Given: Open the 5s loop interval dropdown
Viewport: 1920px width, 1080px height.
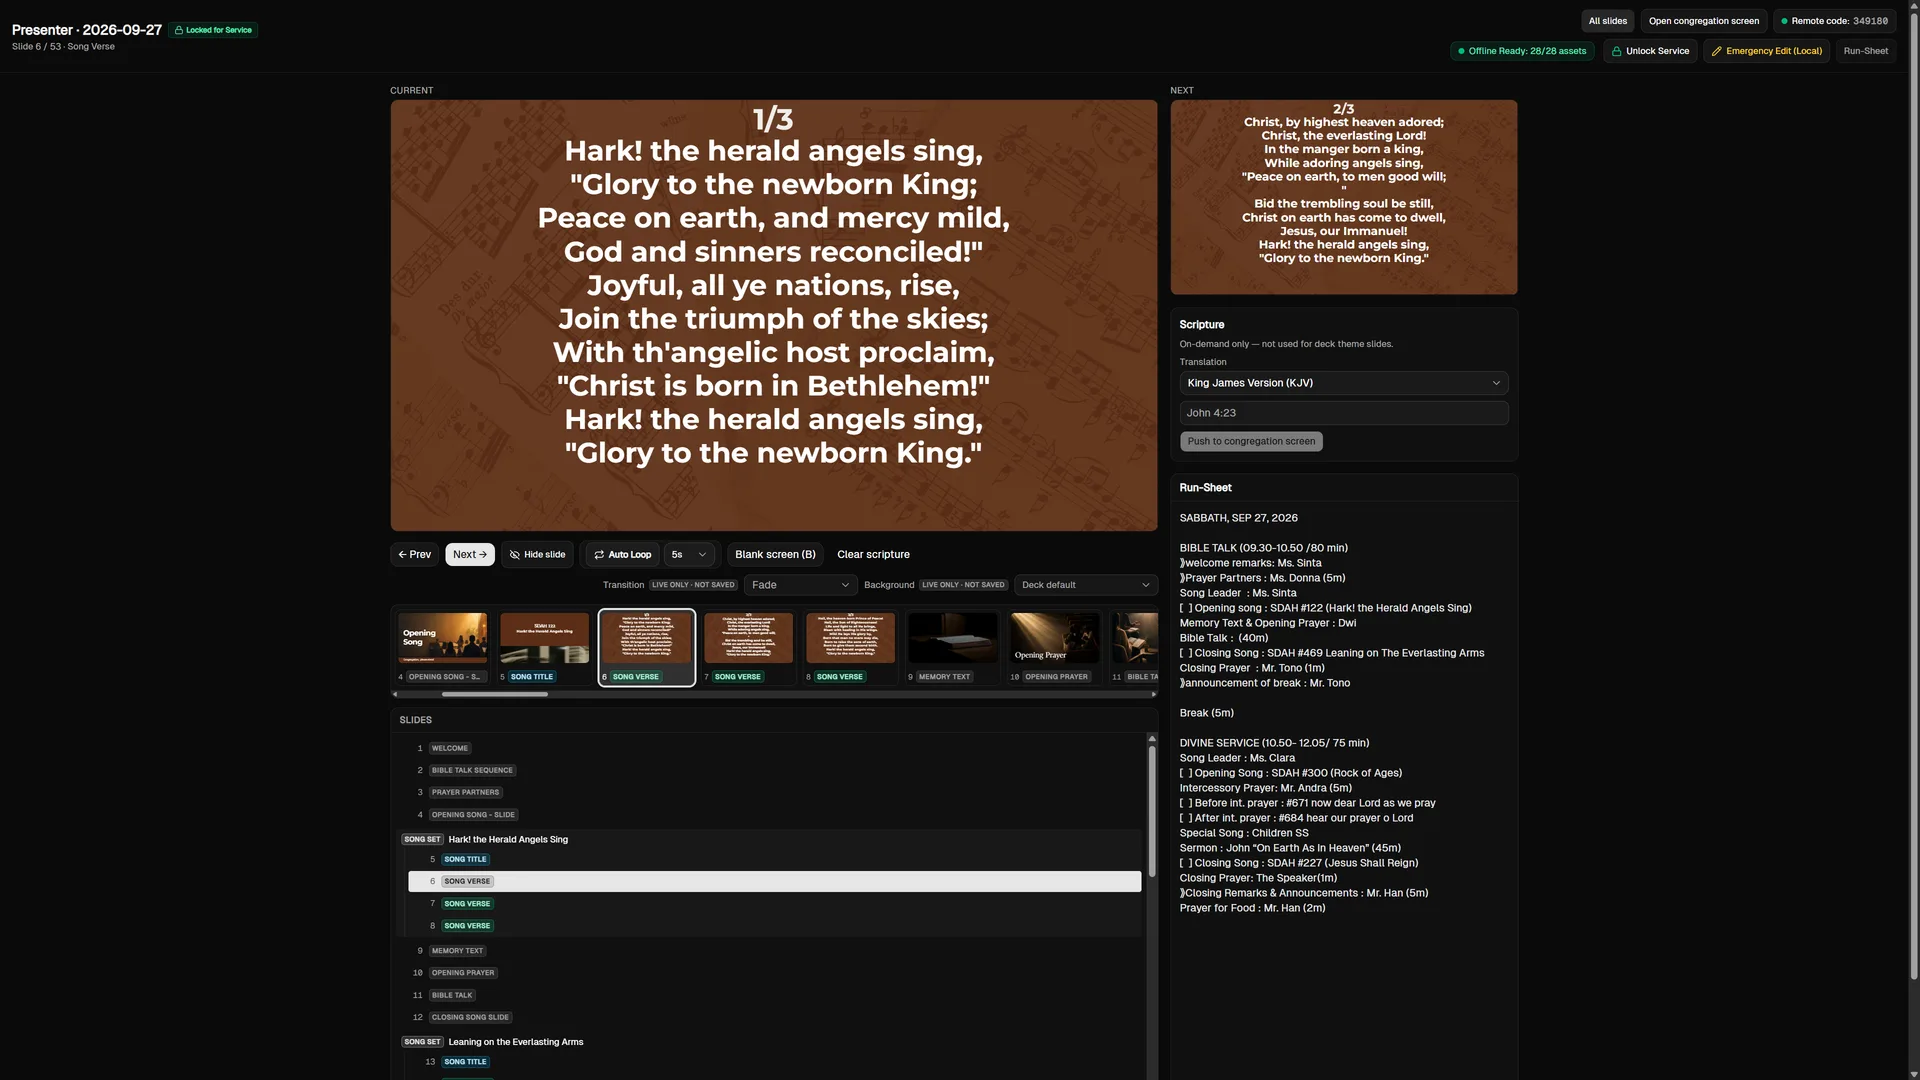Looking at the screenshot, I should 689,554.
